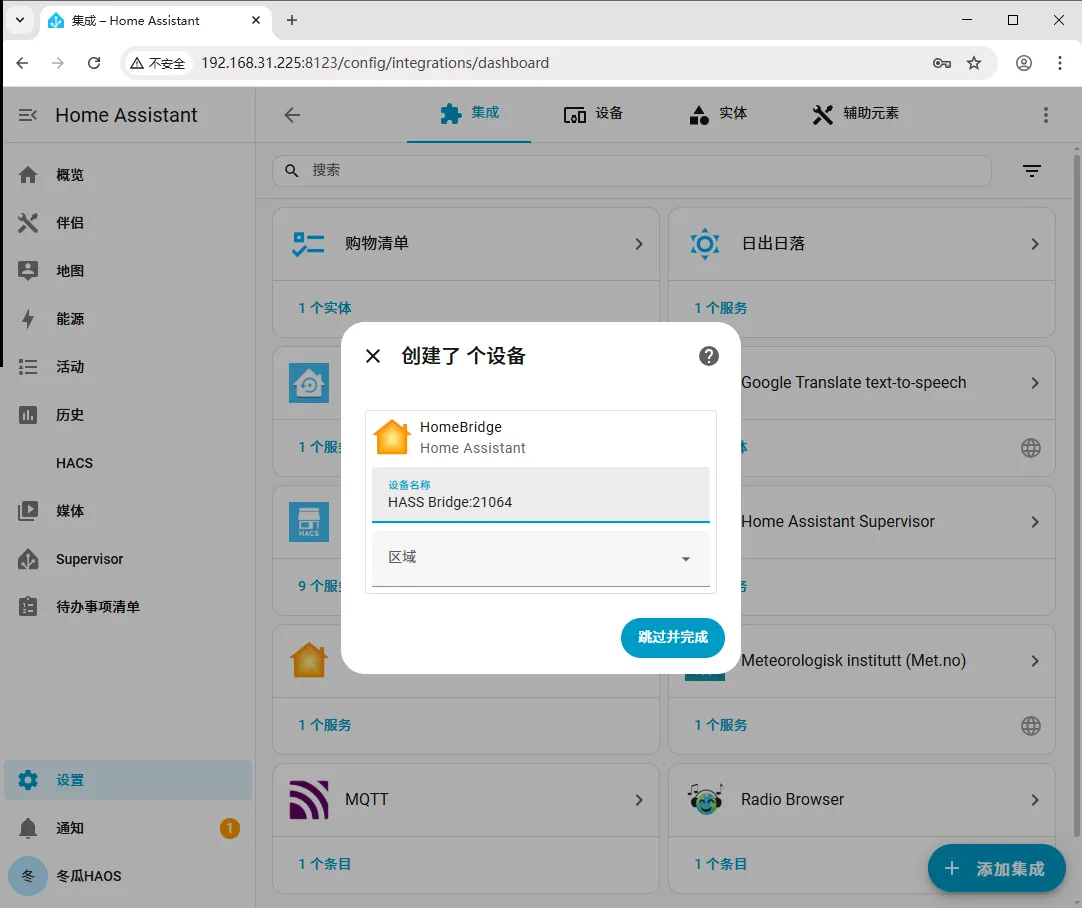Close the device created dialog
1082x908 pixels.
(373, 356)
